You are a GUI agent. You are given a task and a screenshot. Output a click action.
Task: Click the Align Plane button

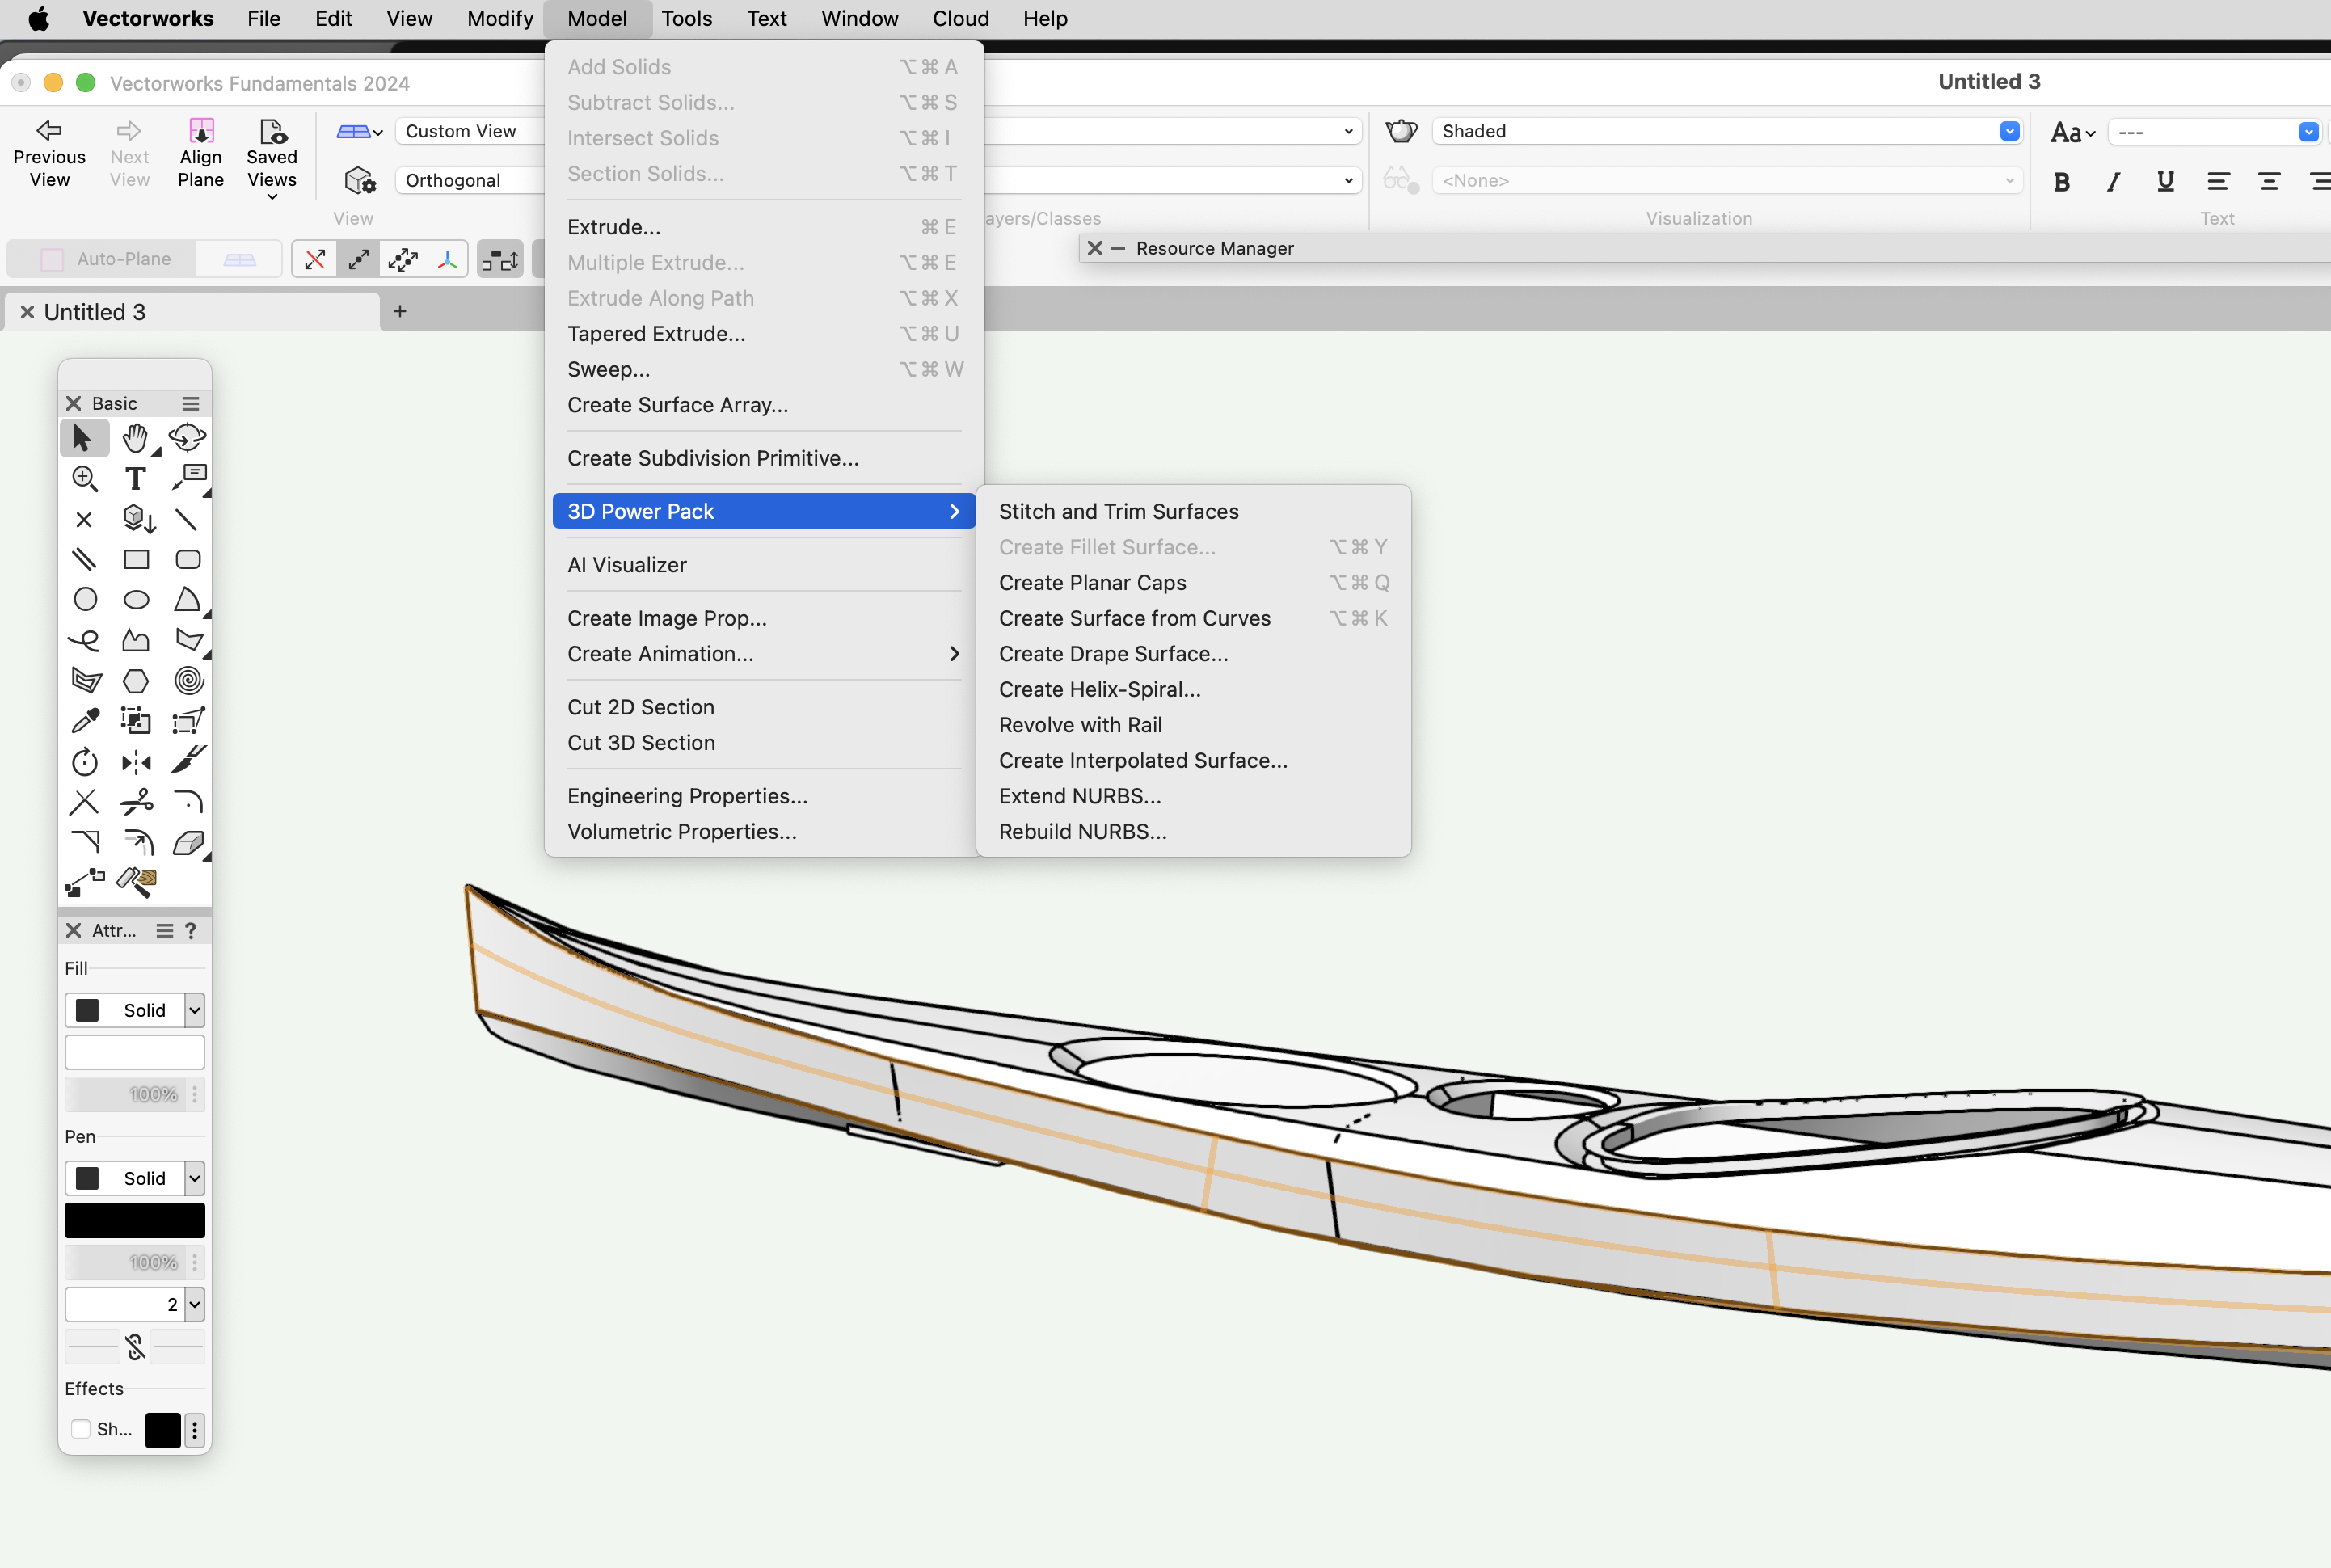(200, 154)
